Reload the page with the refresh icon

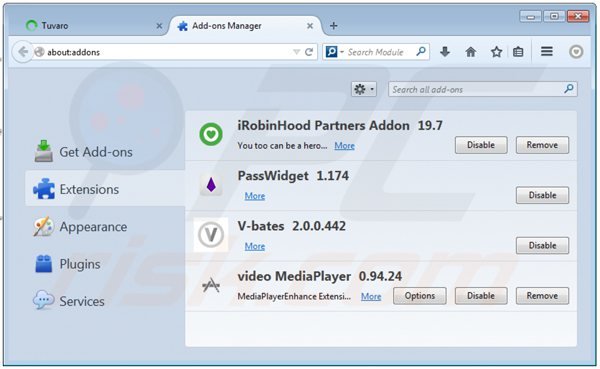click(309, 52)
